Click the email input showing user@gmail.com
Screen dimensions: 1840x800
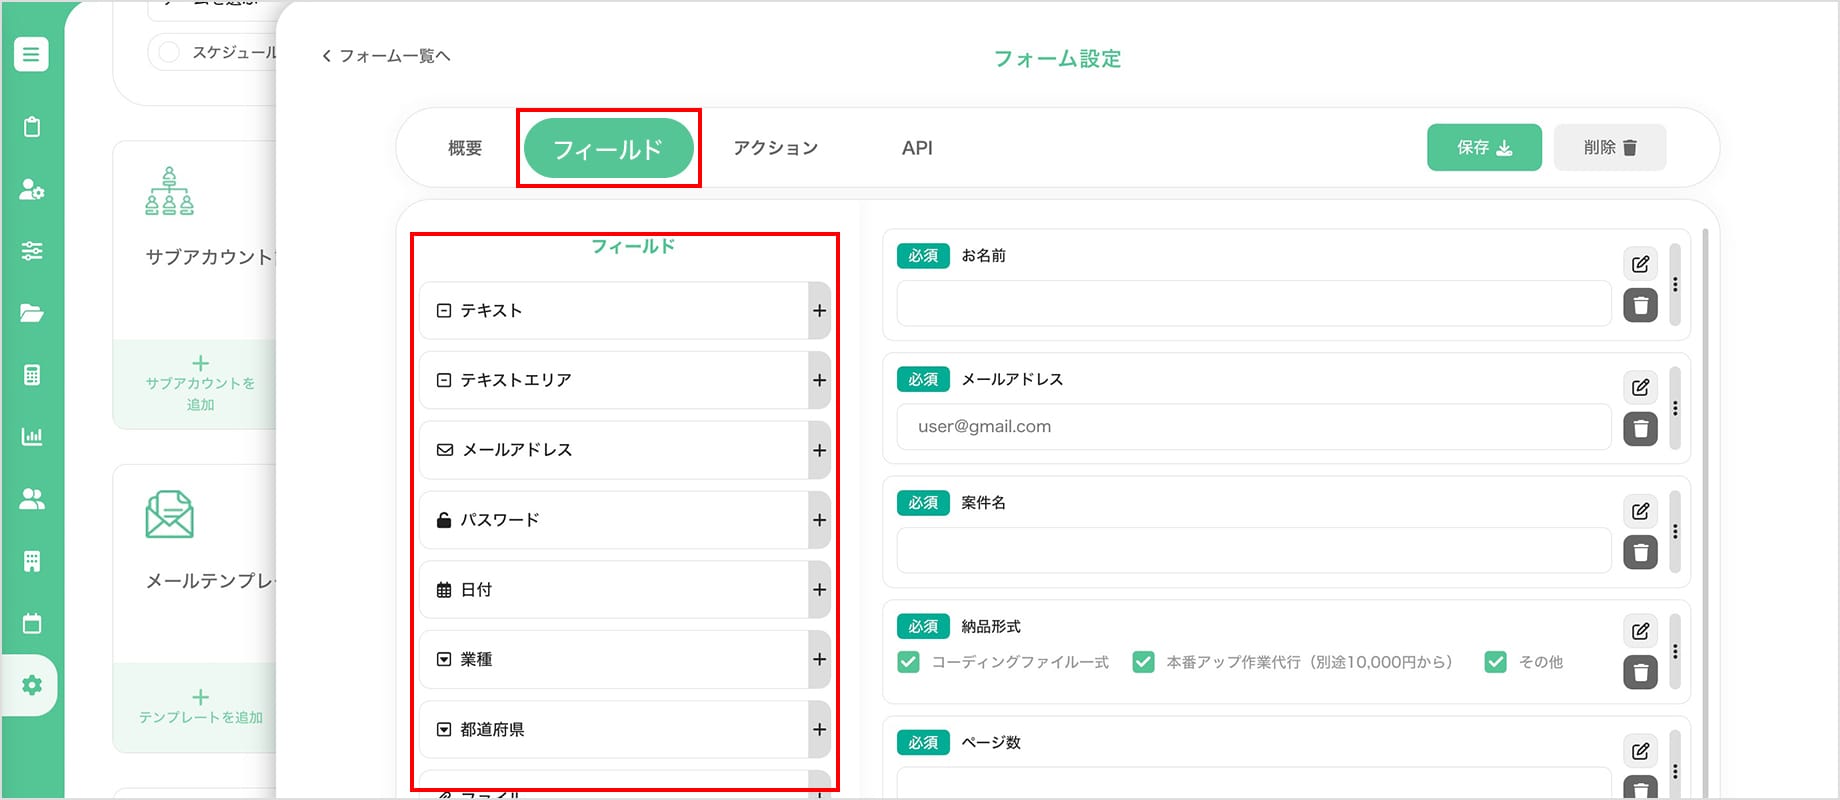tap(1254, 427)
